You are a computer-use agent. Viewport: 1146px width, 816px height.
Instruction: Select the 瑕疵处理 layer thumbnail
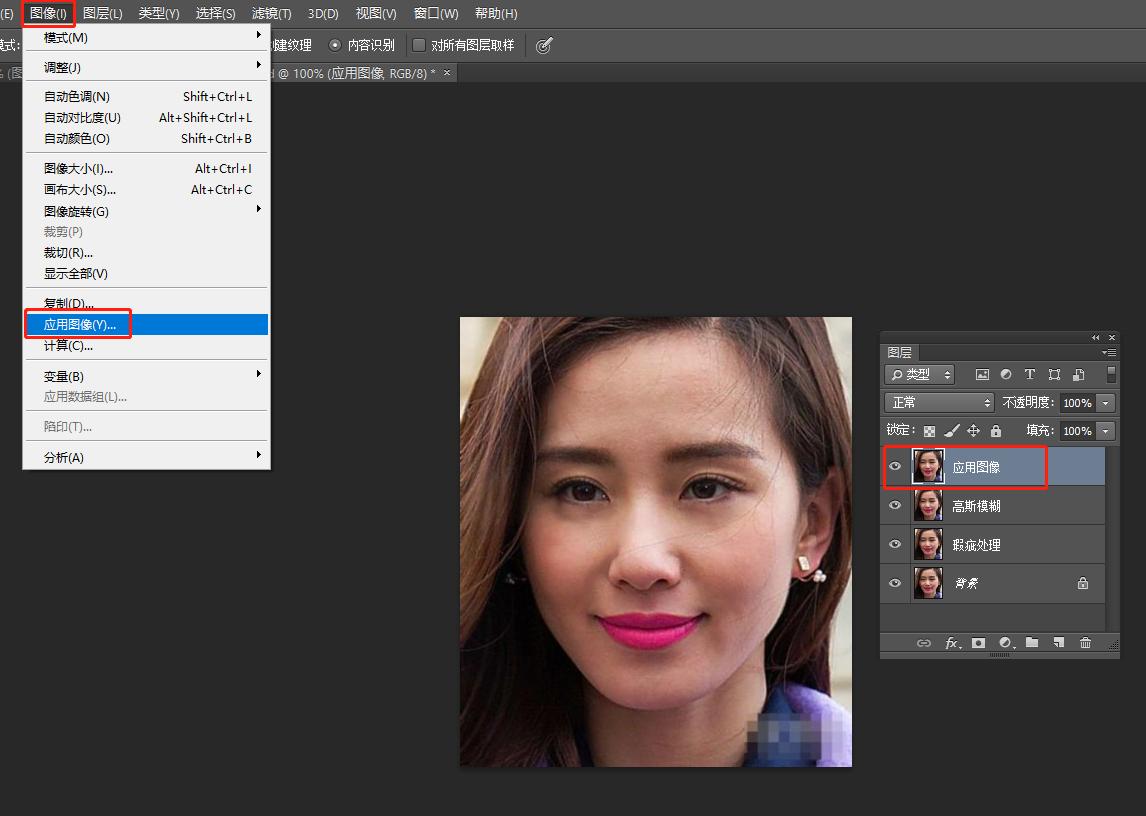click(928, 545)
